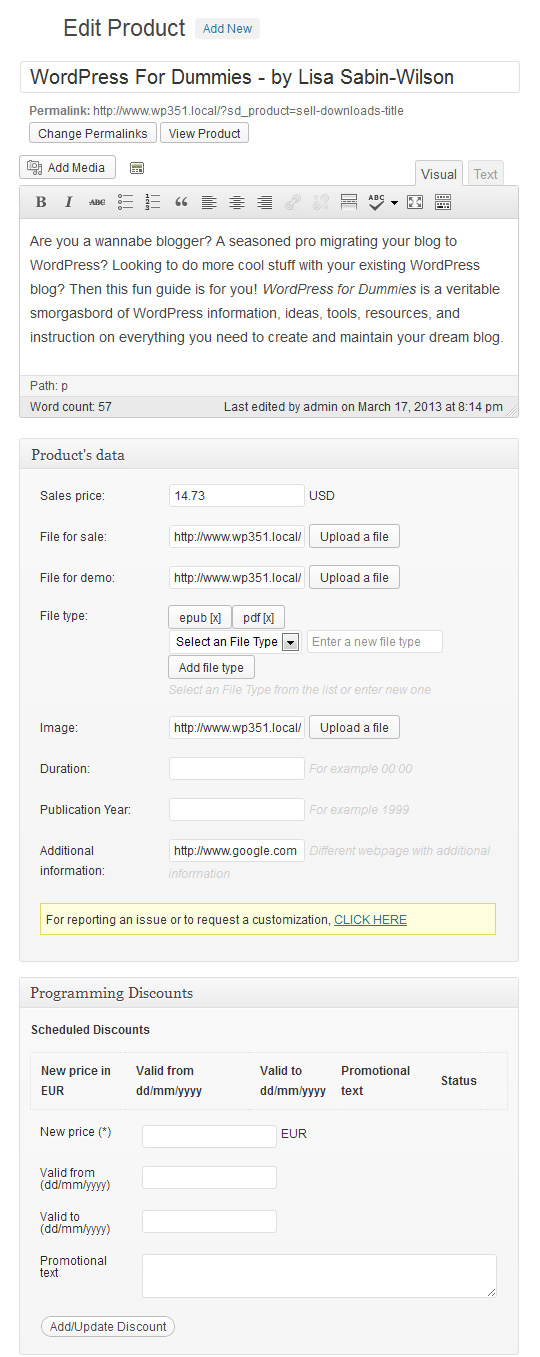Click Change Permalinks button
The height and width of the screenshot is (1357, 540).
[92, 133]
